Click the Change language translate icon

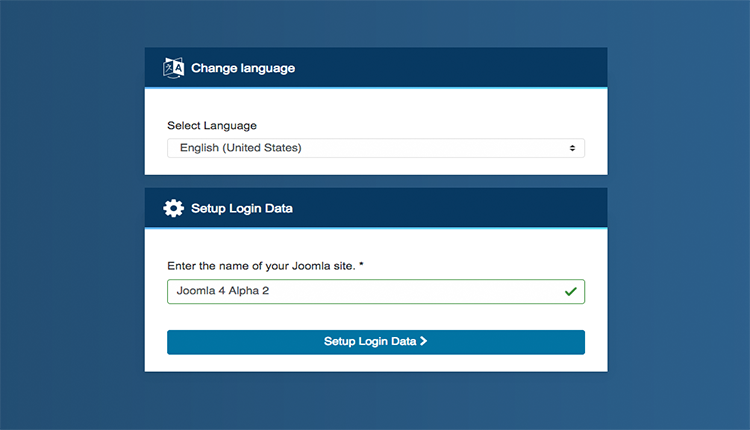coord(174,68)
